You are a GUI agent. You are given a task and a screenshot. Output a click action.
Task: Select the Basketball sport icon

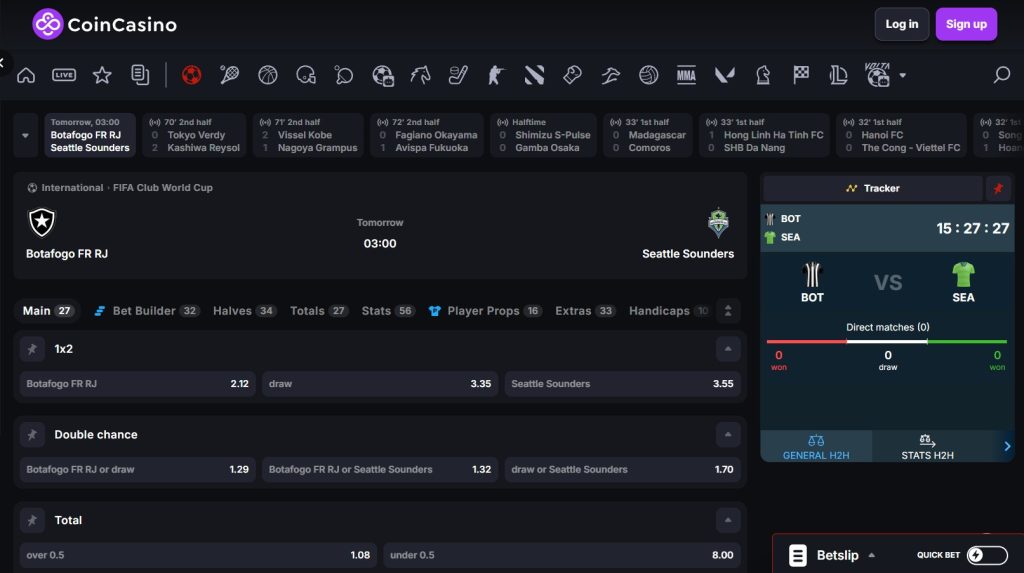point(268,75)
